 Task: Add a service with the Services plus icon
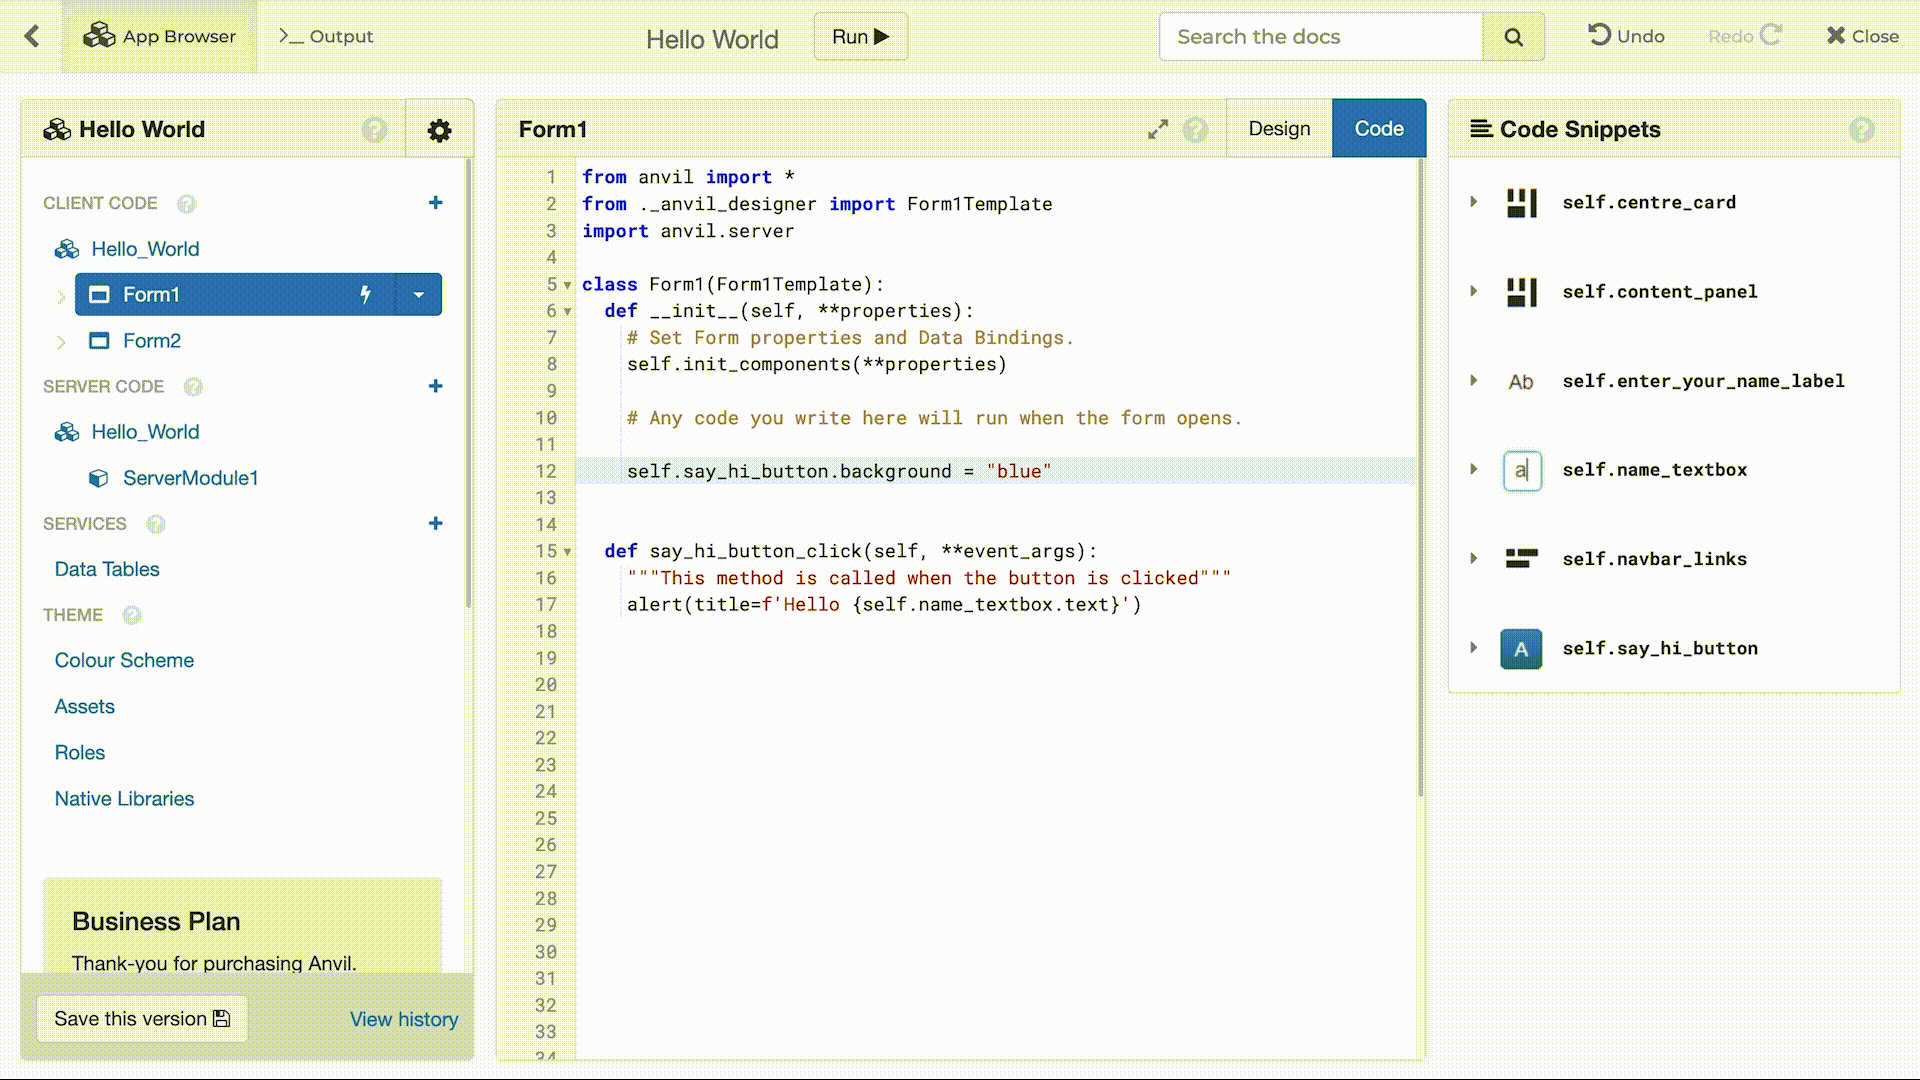pos(436,523)
